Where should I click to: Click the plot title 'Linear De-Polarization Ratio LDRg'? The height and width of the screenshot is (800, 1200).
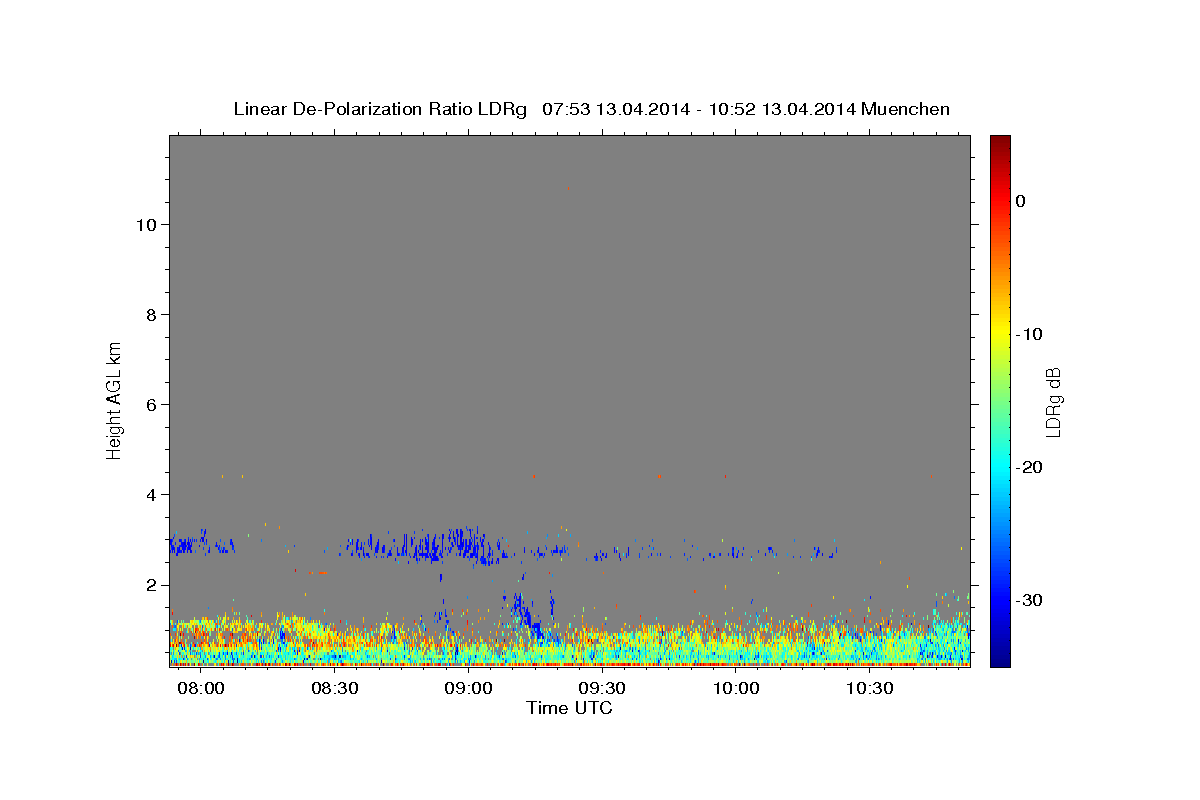(x=380, y=109)
